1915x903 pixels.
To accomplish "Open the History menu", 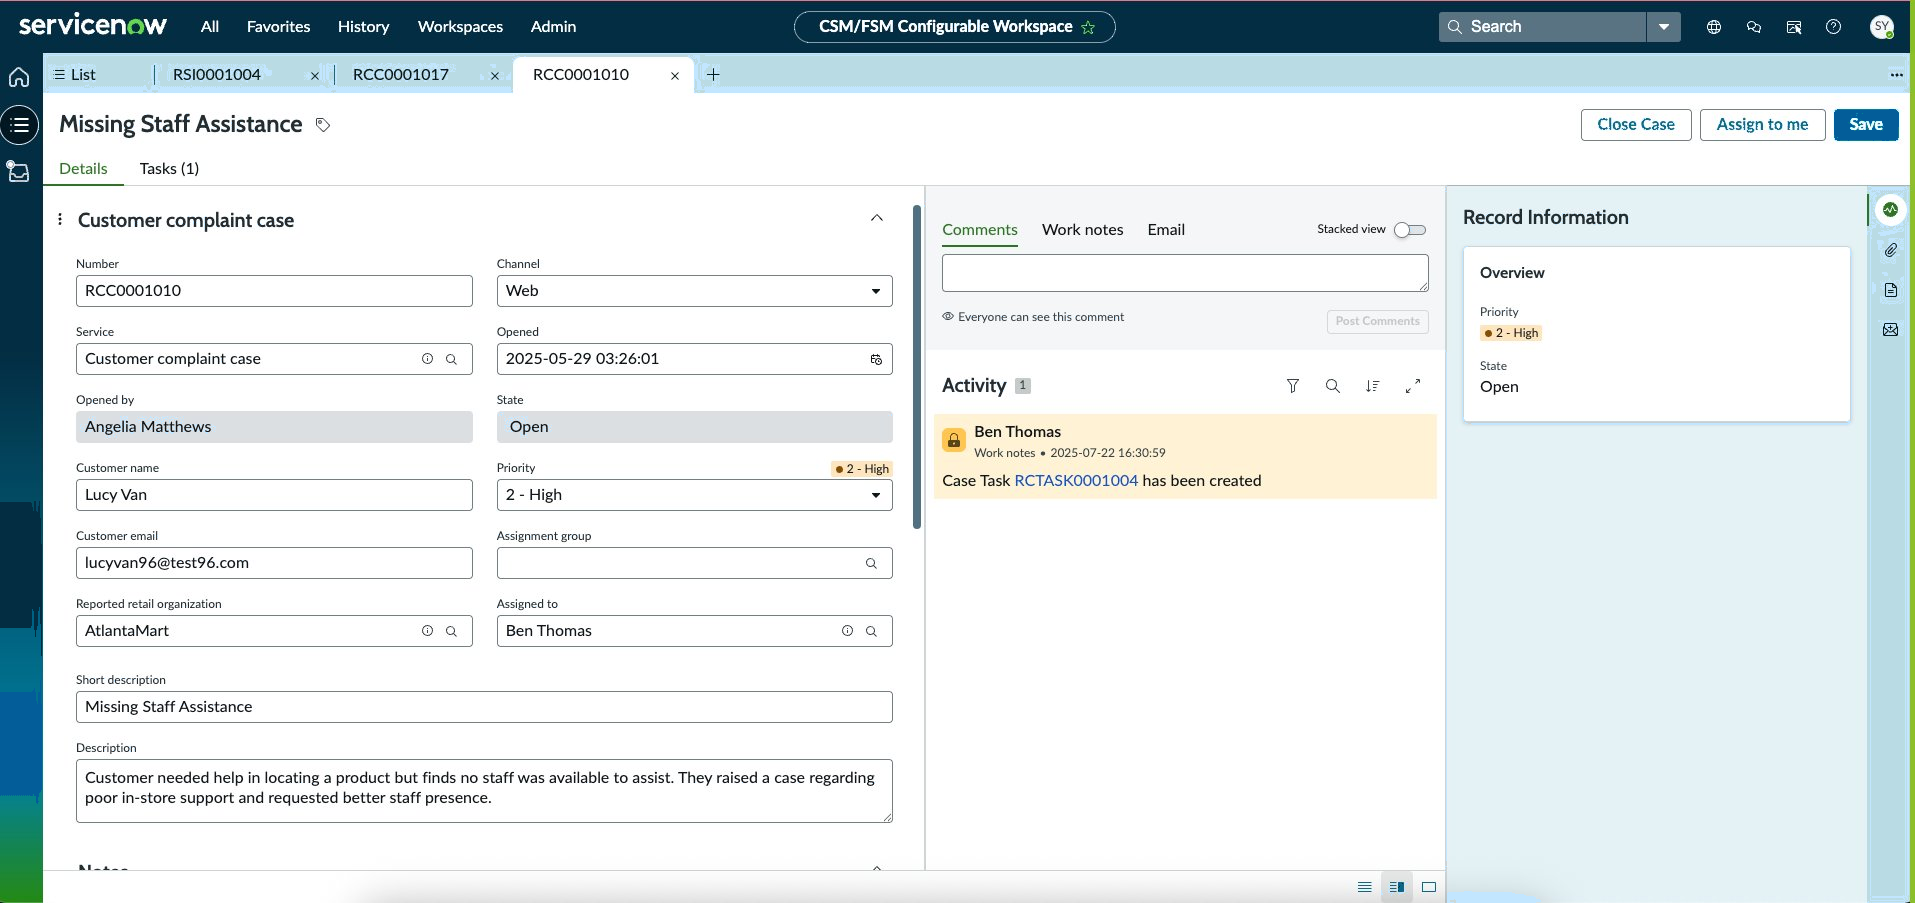I will [x=363, y=27].
